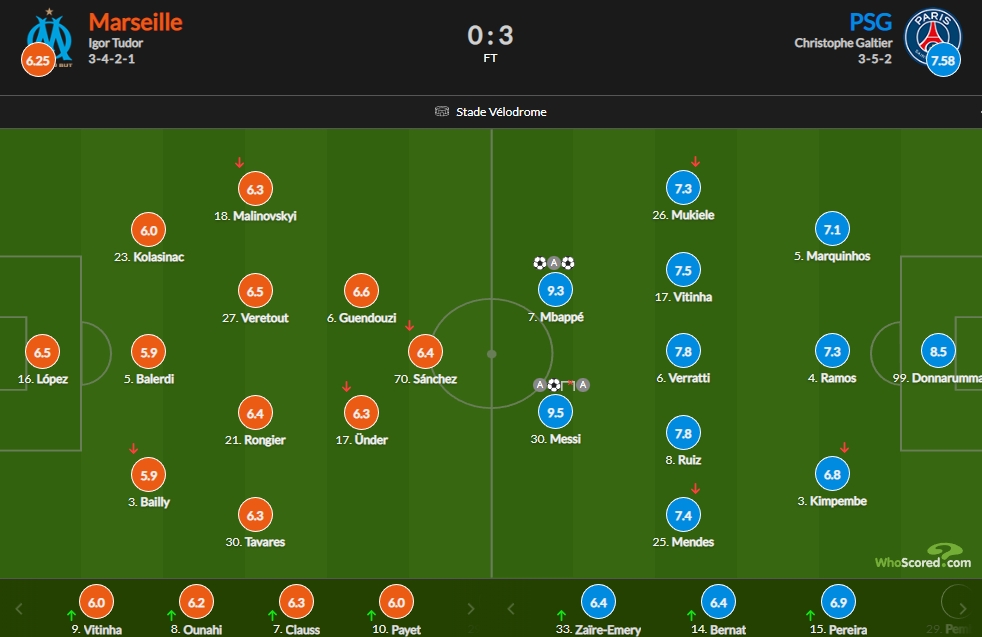Click the Sánchez player name label
The height and width of the screenshot is (637, 982).
(x=425, y=379)
